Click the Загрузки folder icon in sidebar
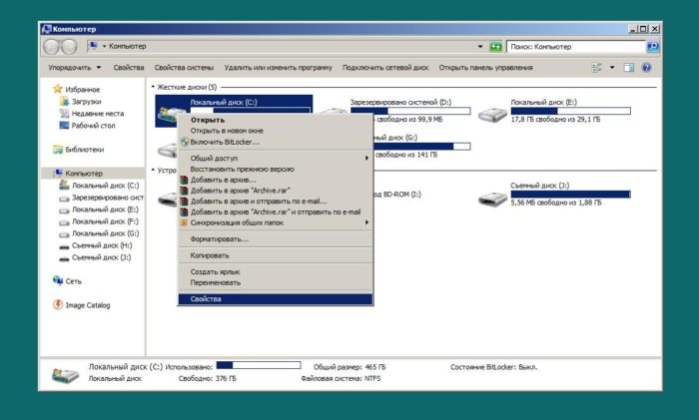Screen dimensions: 699x420 pos(64,101)
